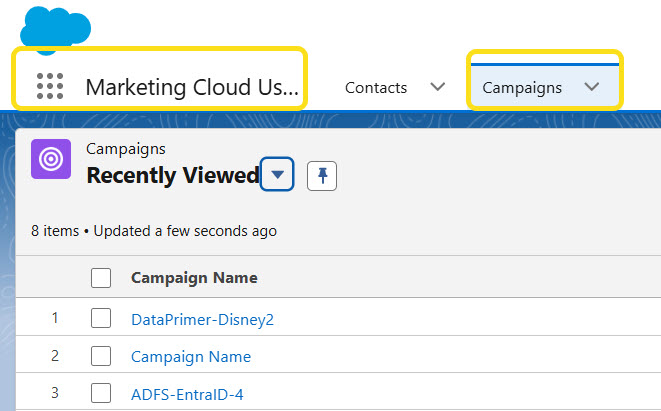The width and height of the screenshot is (661, 411).
Task: Check the box for DataPrimer-Disney2 row
Action: 101,318
